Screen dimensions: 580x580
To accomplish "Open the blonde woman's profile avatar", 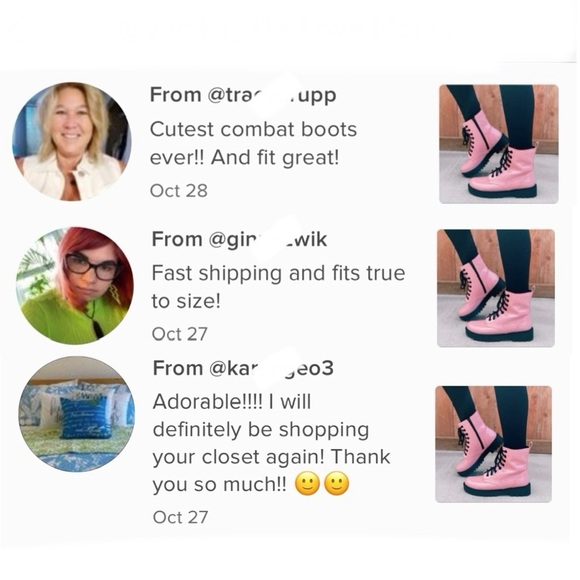I will (x=72, y=142).
